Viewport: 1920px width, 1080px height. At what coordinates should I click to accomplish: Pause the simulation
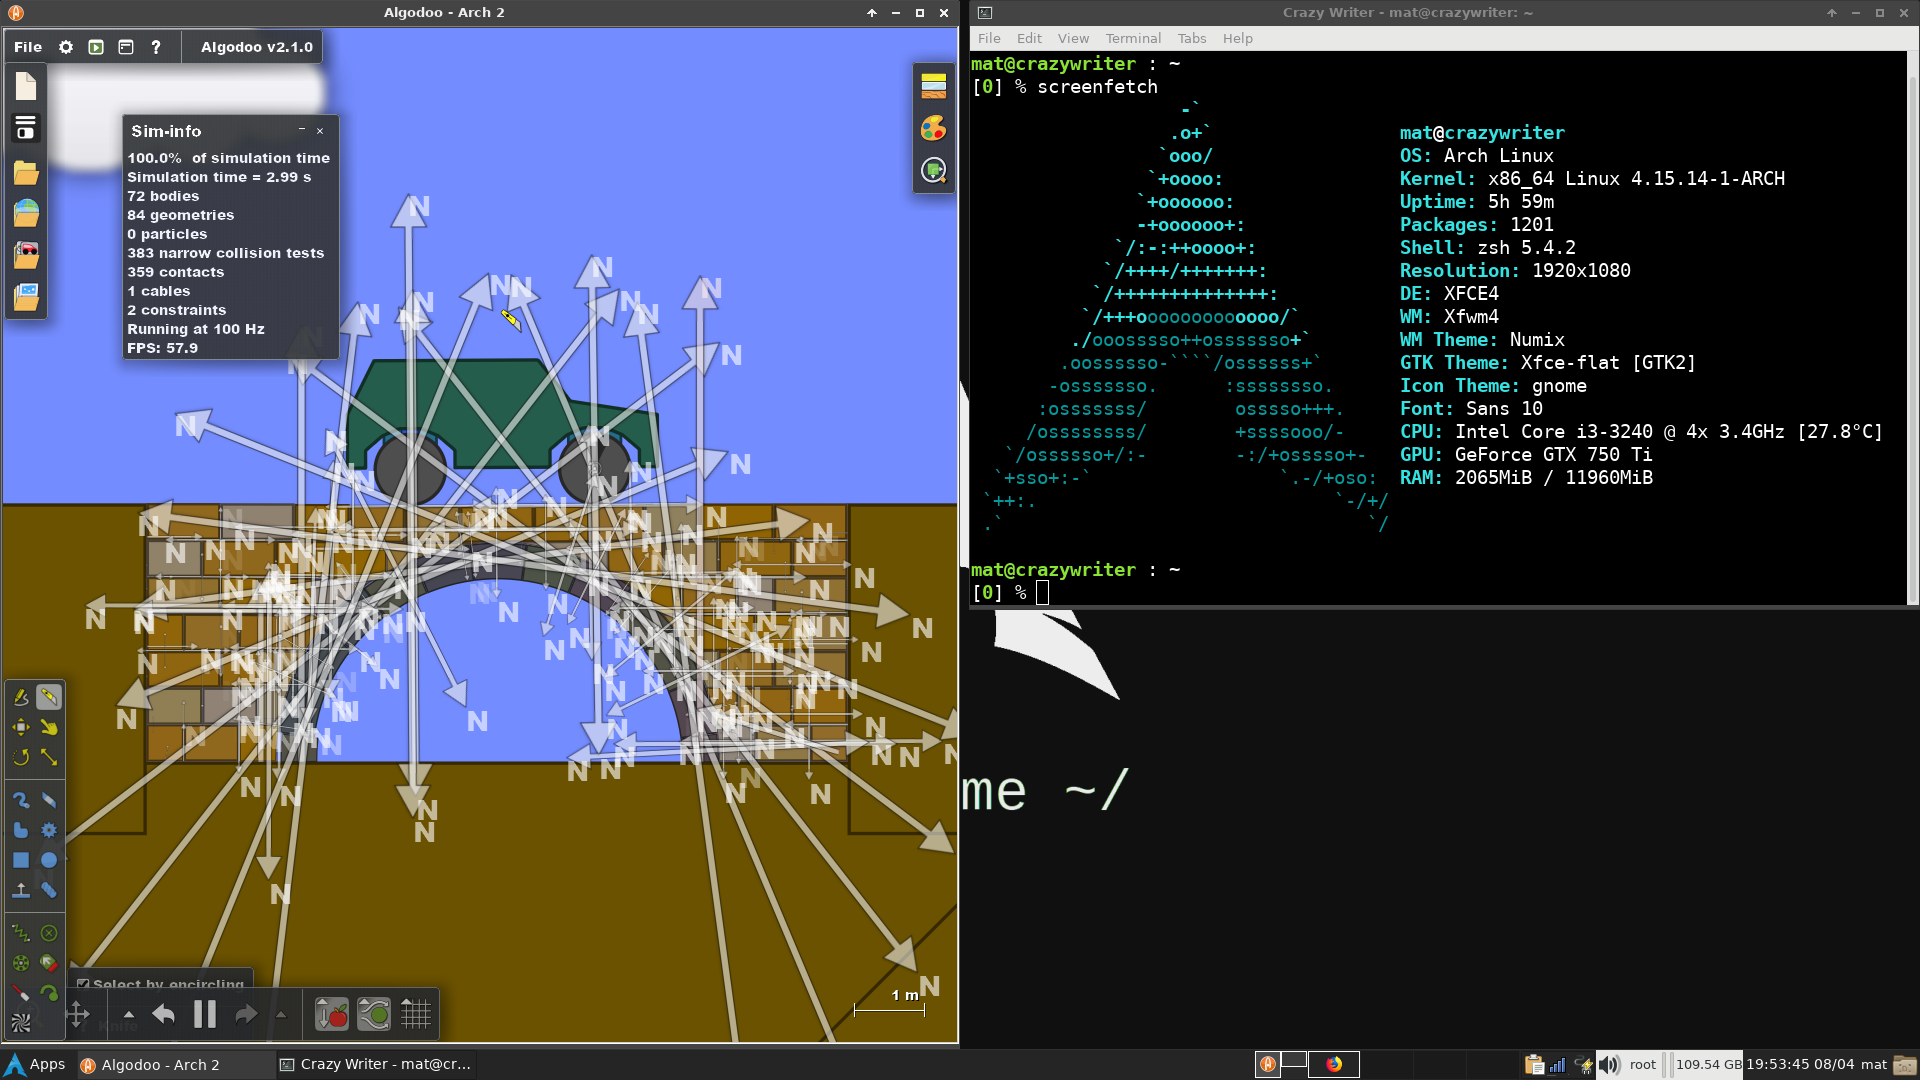[205, 1015]
